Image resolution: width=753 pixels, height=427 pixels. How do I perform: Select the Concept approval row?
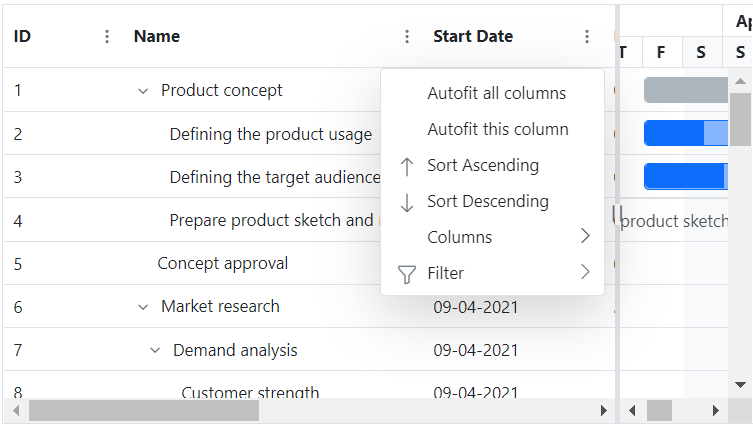(x=222, y=264)
